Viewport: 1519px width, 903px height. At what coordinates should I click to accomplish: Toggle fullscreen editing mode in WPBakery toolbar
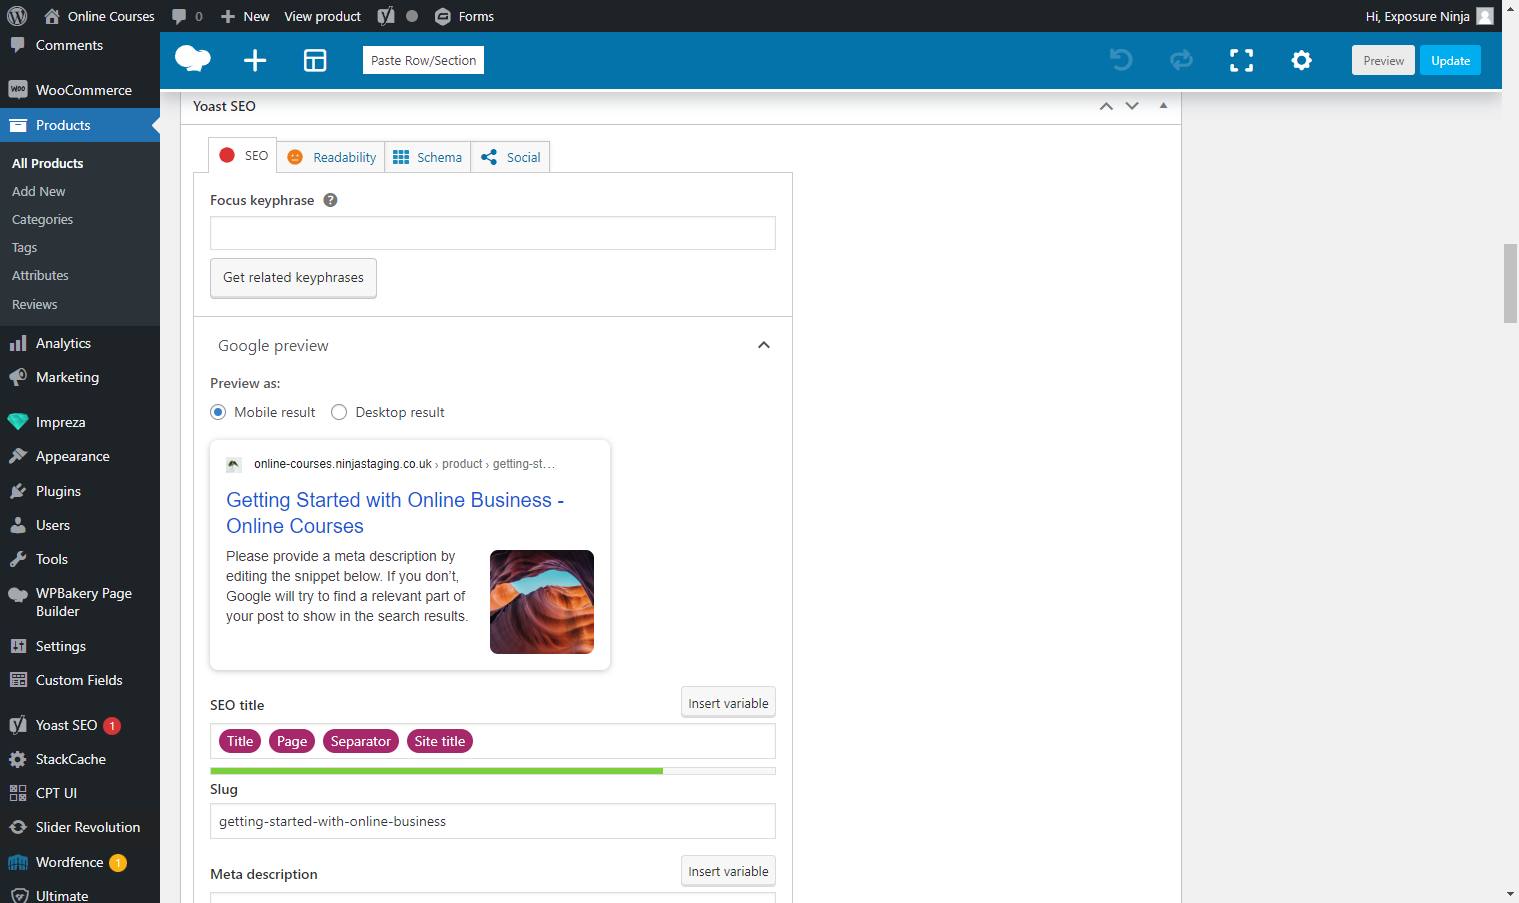pyautogui.click(x=1241, y=60)
